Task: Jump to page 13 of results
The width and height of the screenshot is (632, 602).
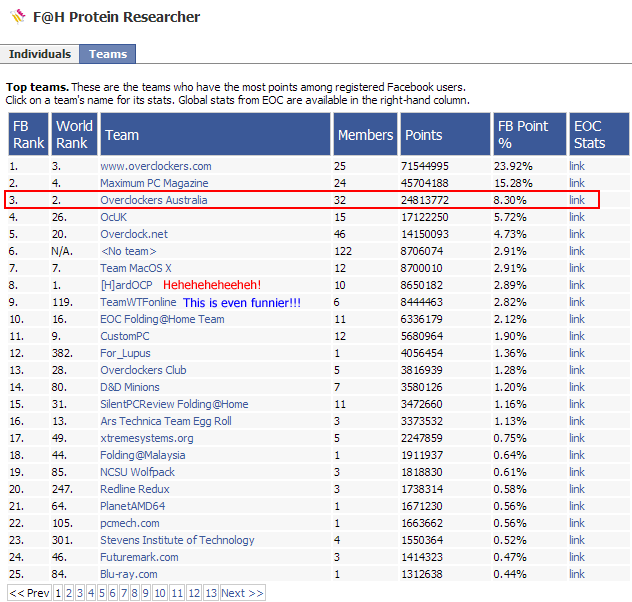Action: 211,593
